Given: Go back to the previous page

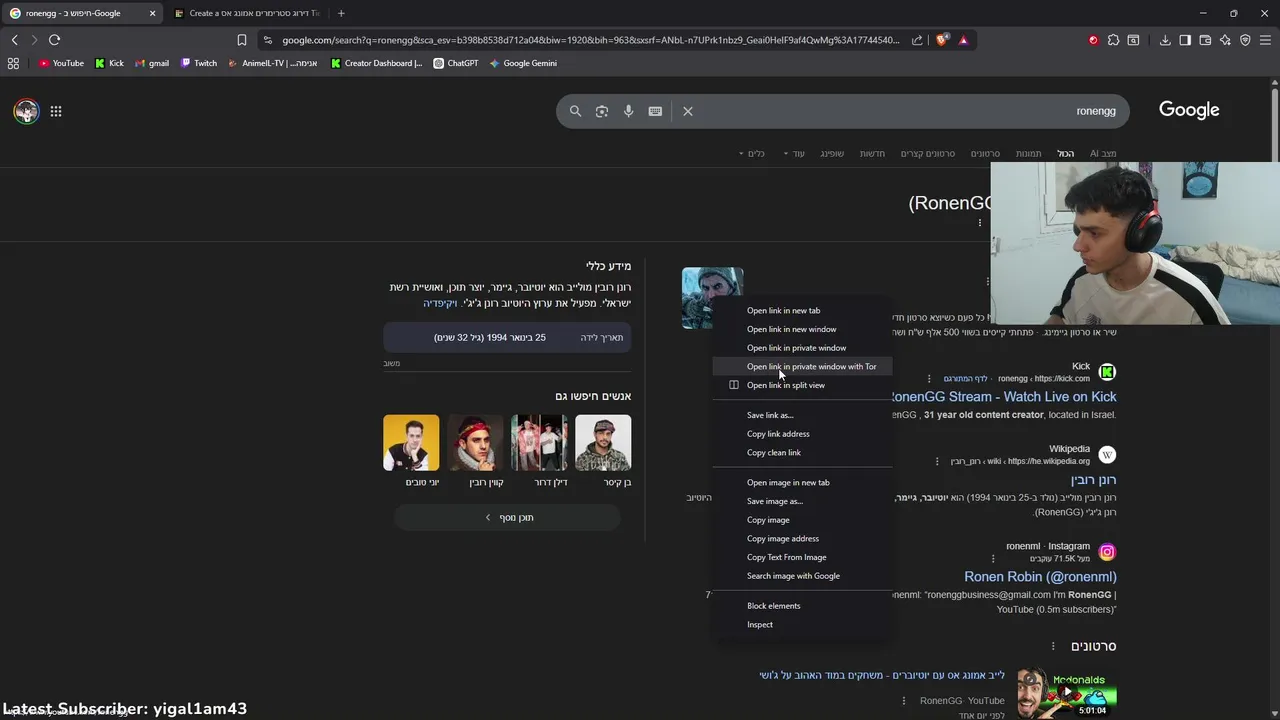Looking at the screenshot, I should 14,40.
